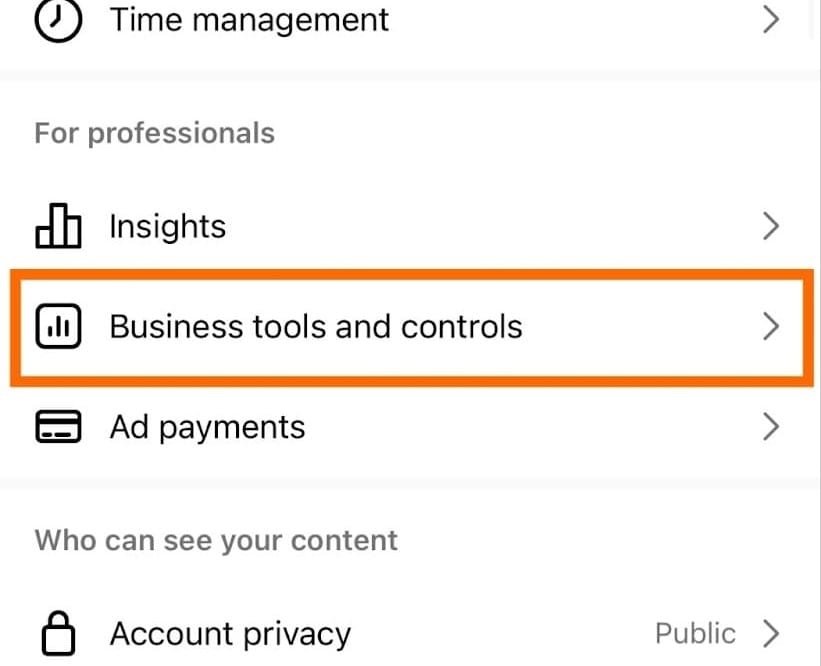Select the Time management menu entry
Image resolution: width=821 pixels, height=666 pixels.
(248, 19)
